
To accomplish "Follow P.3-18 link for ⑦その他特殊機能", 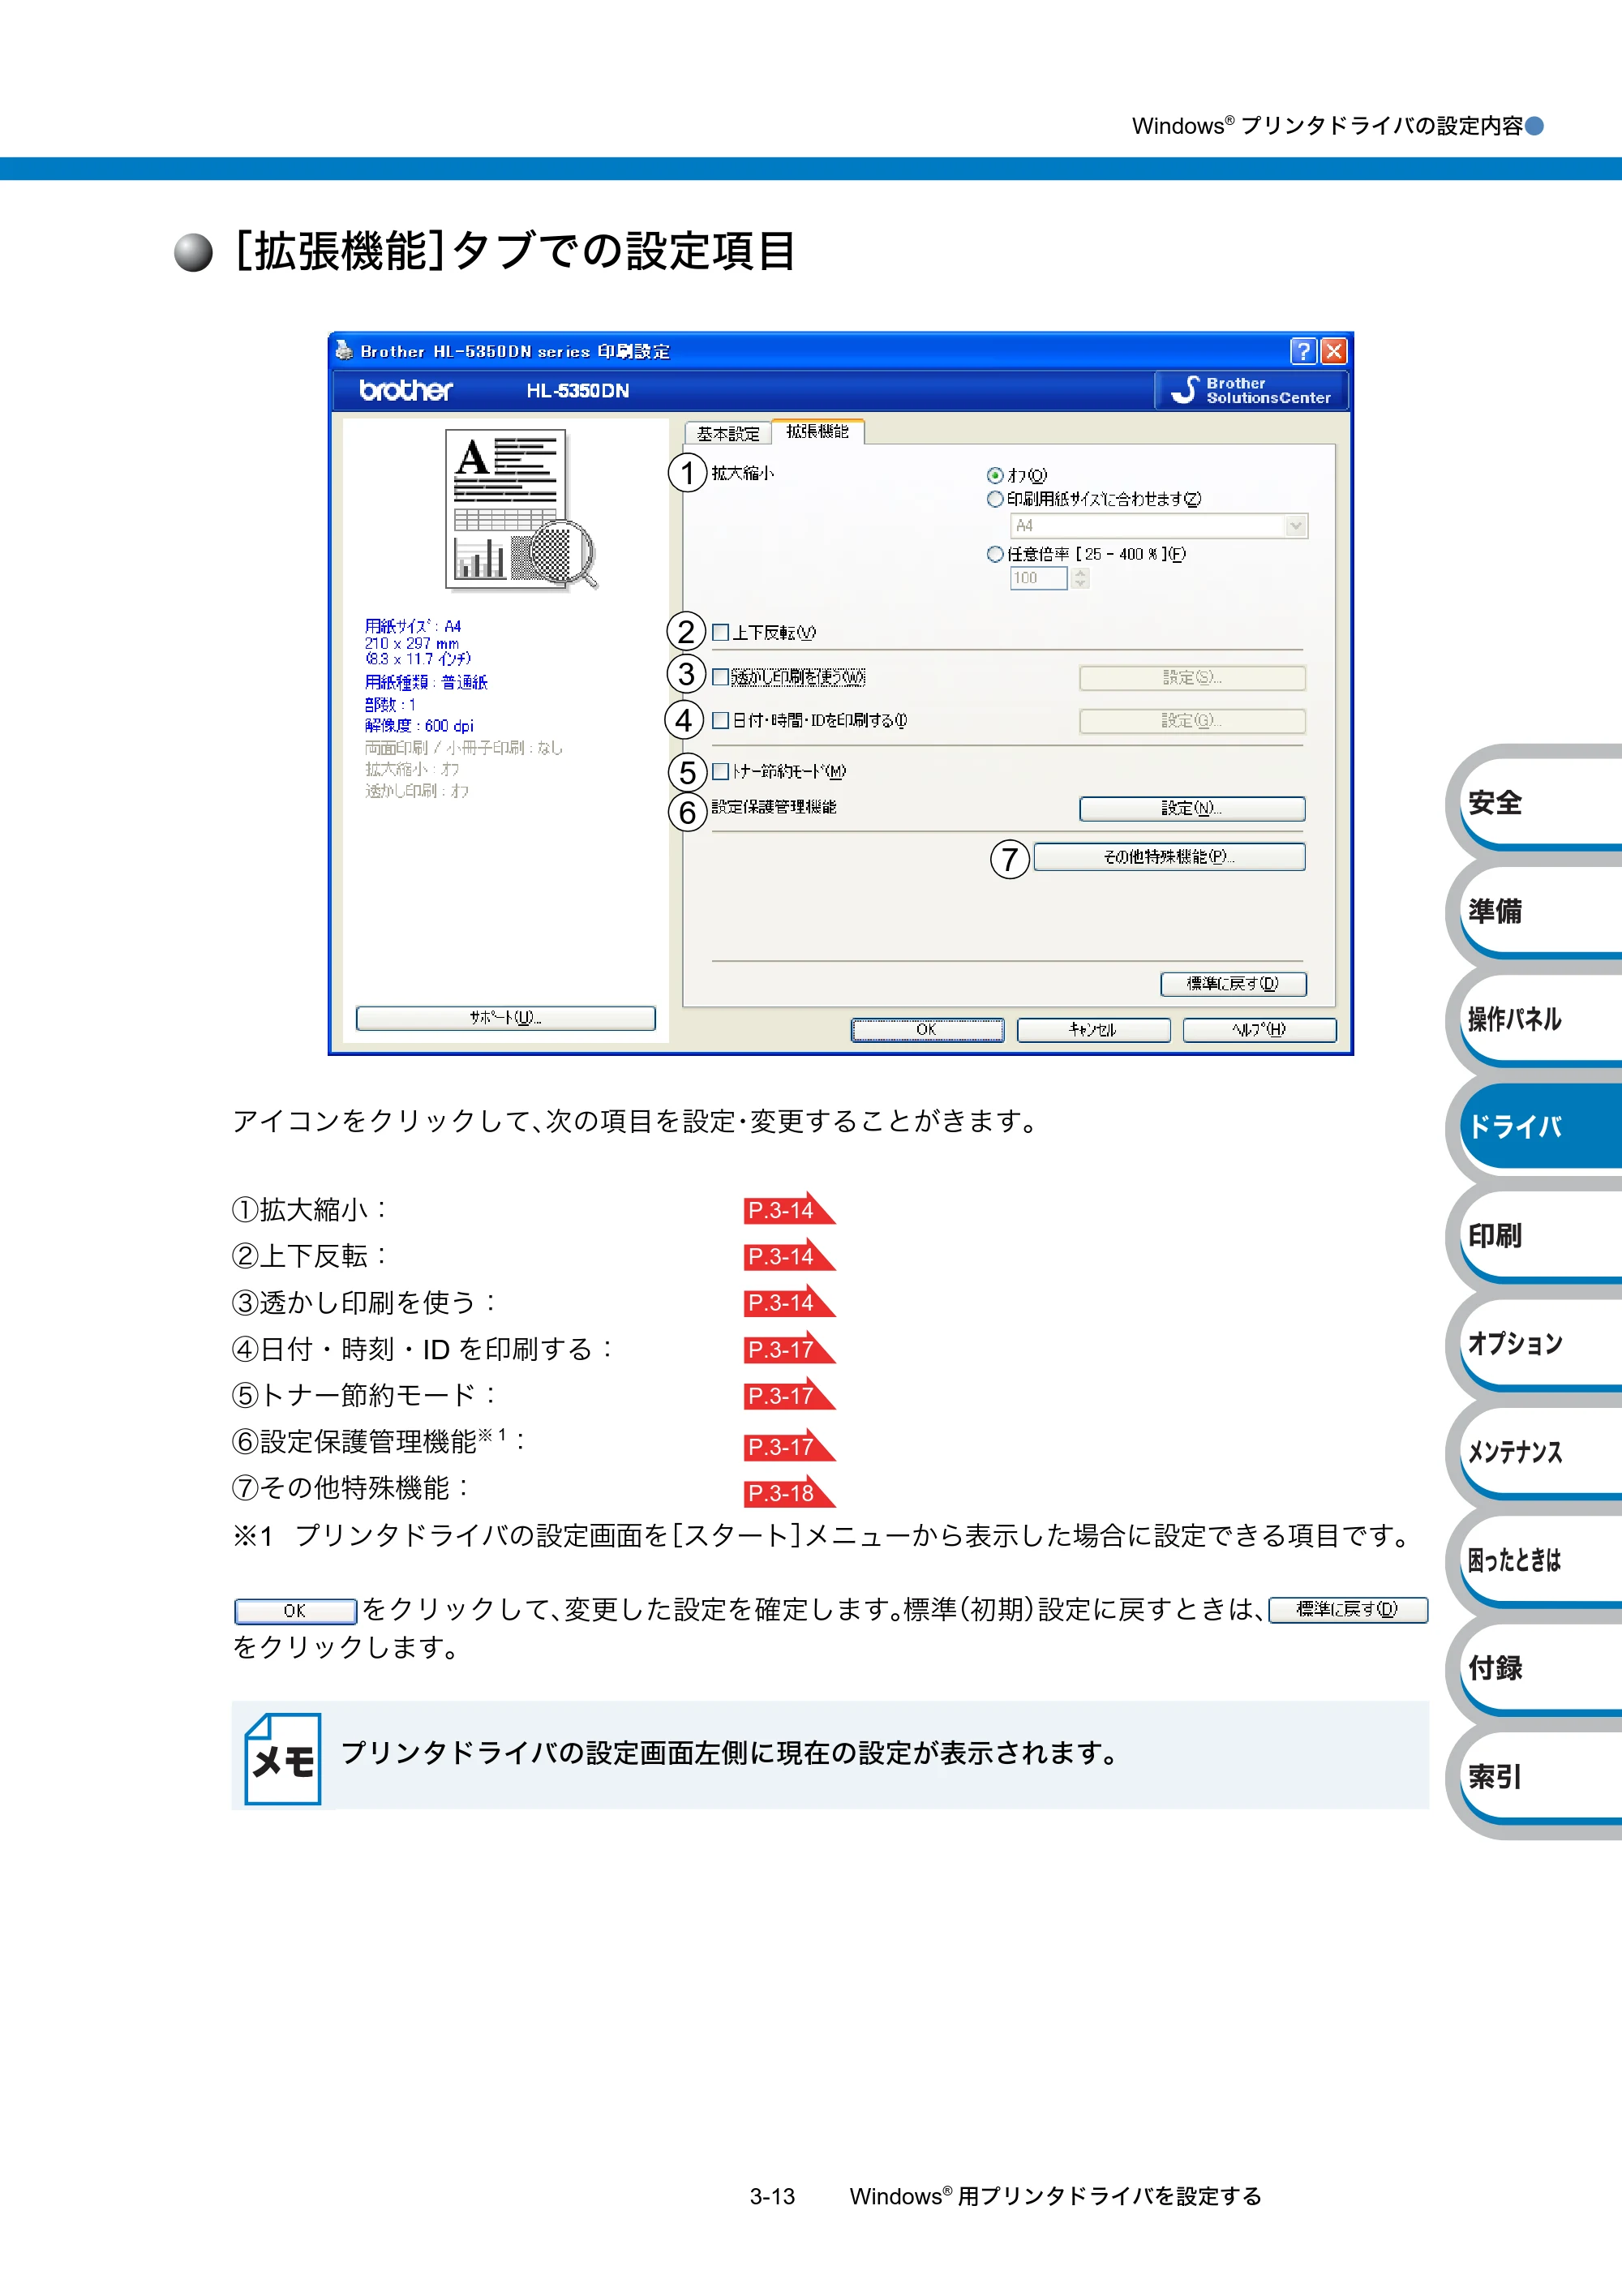I will (788, 1492).
